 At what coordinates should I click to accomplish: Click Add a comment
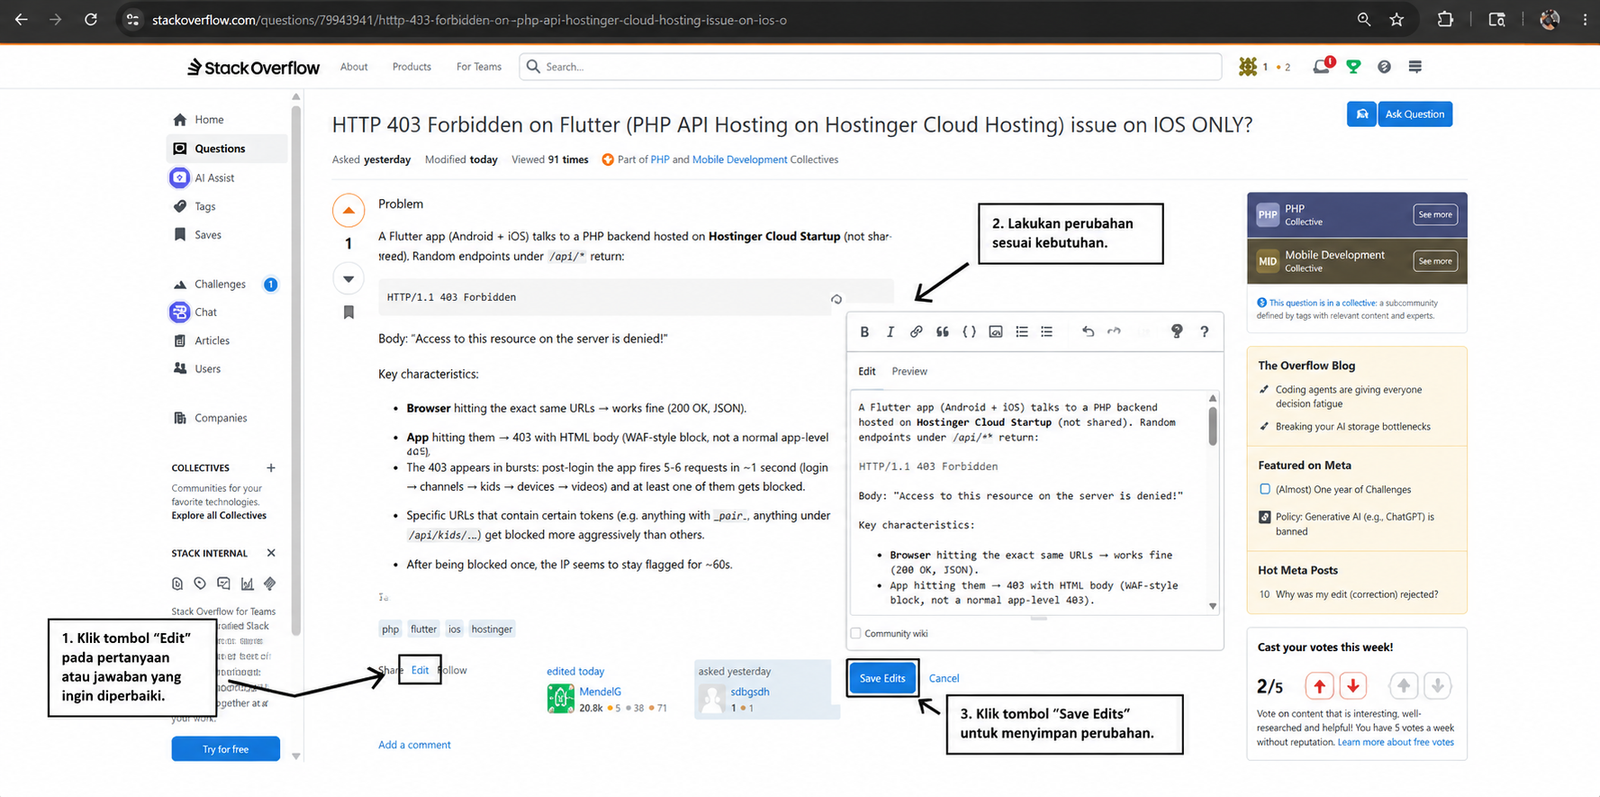[x=414, y=745]
